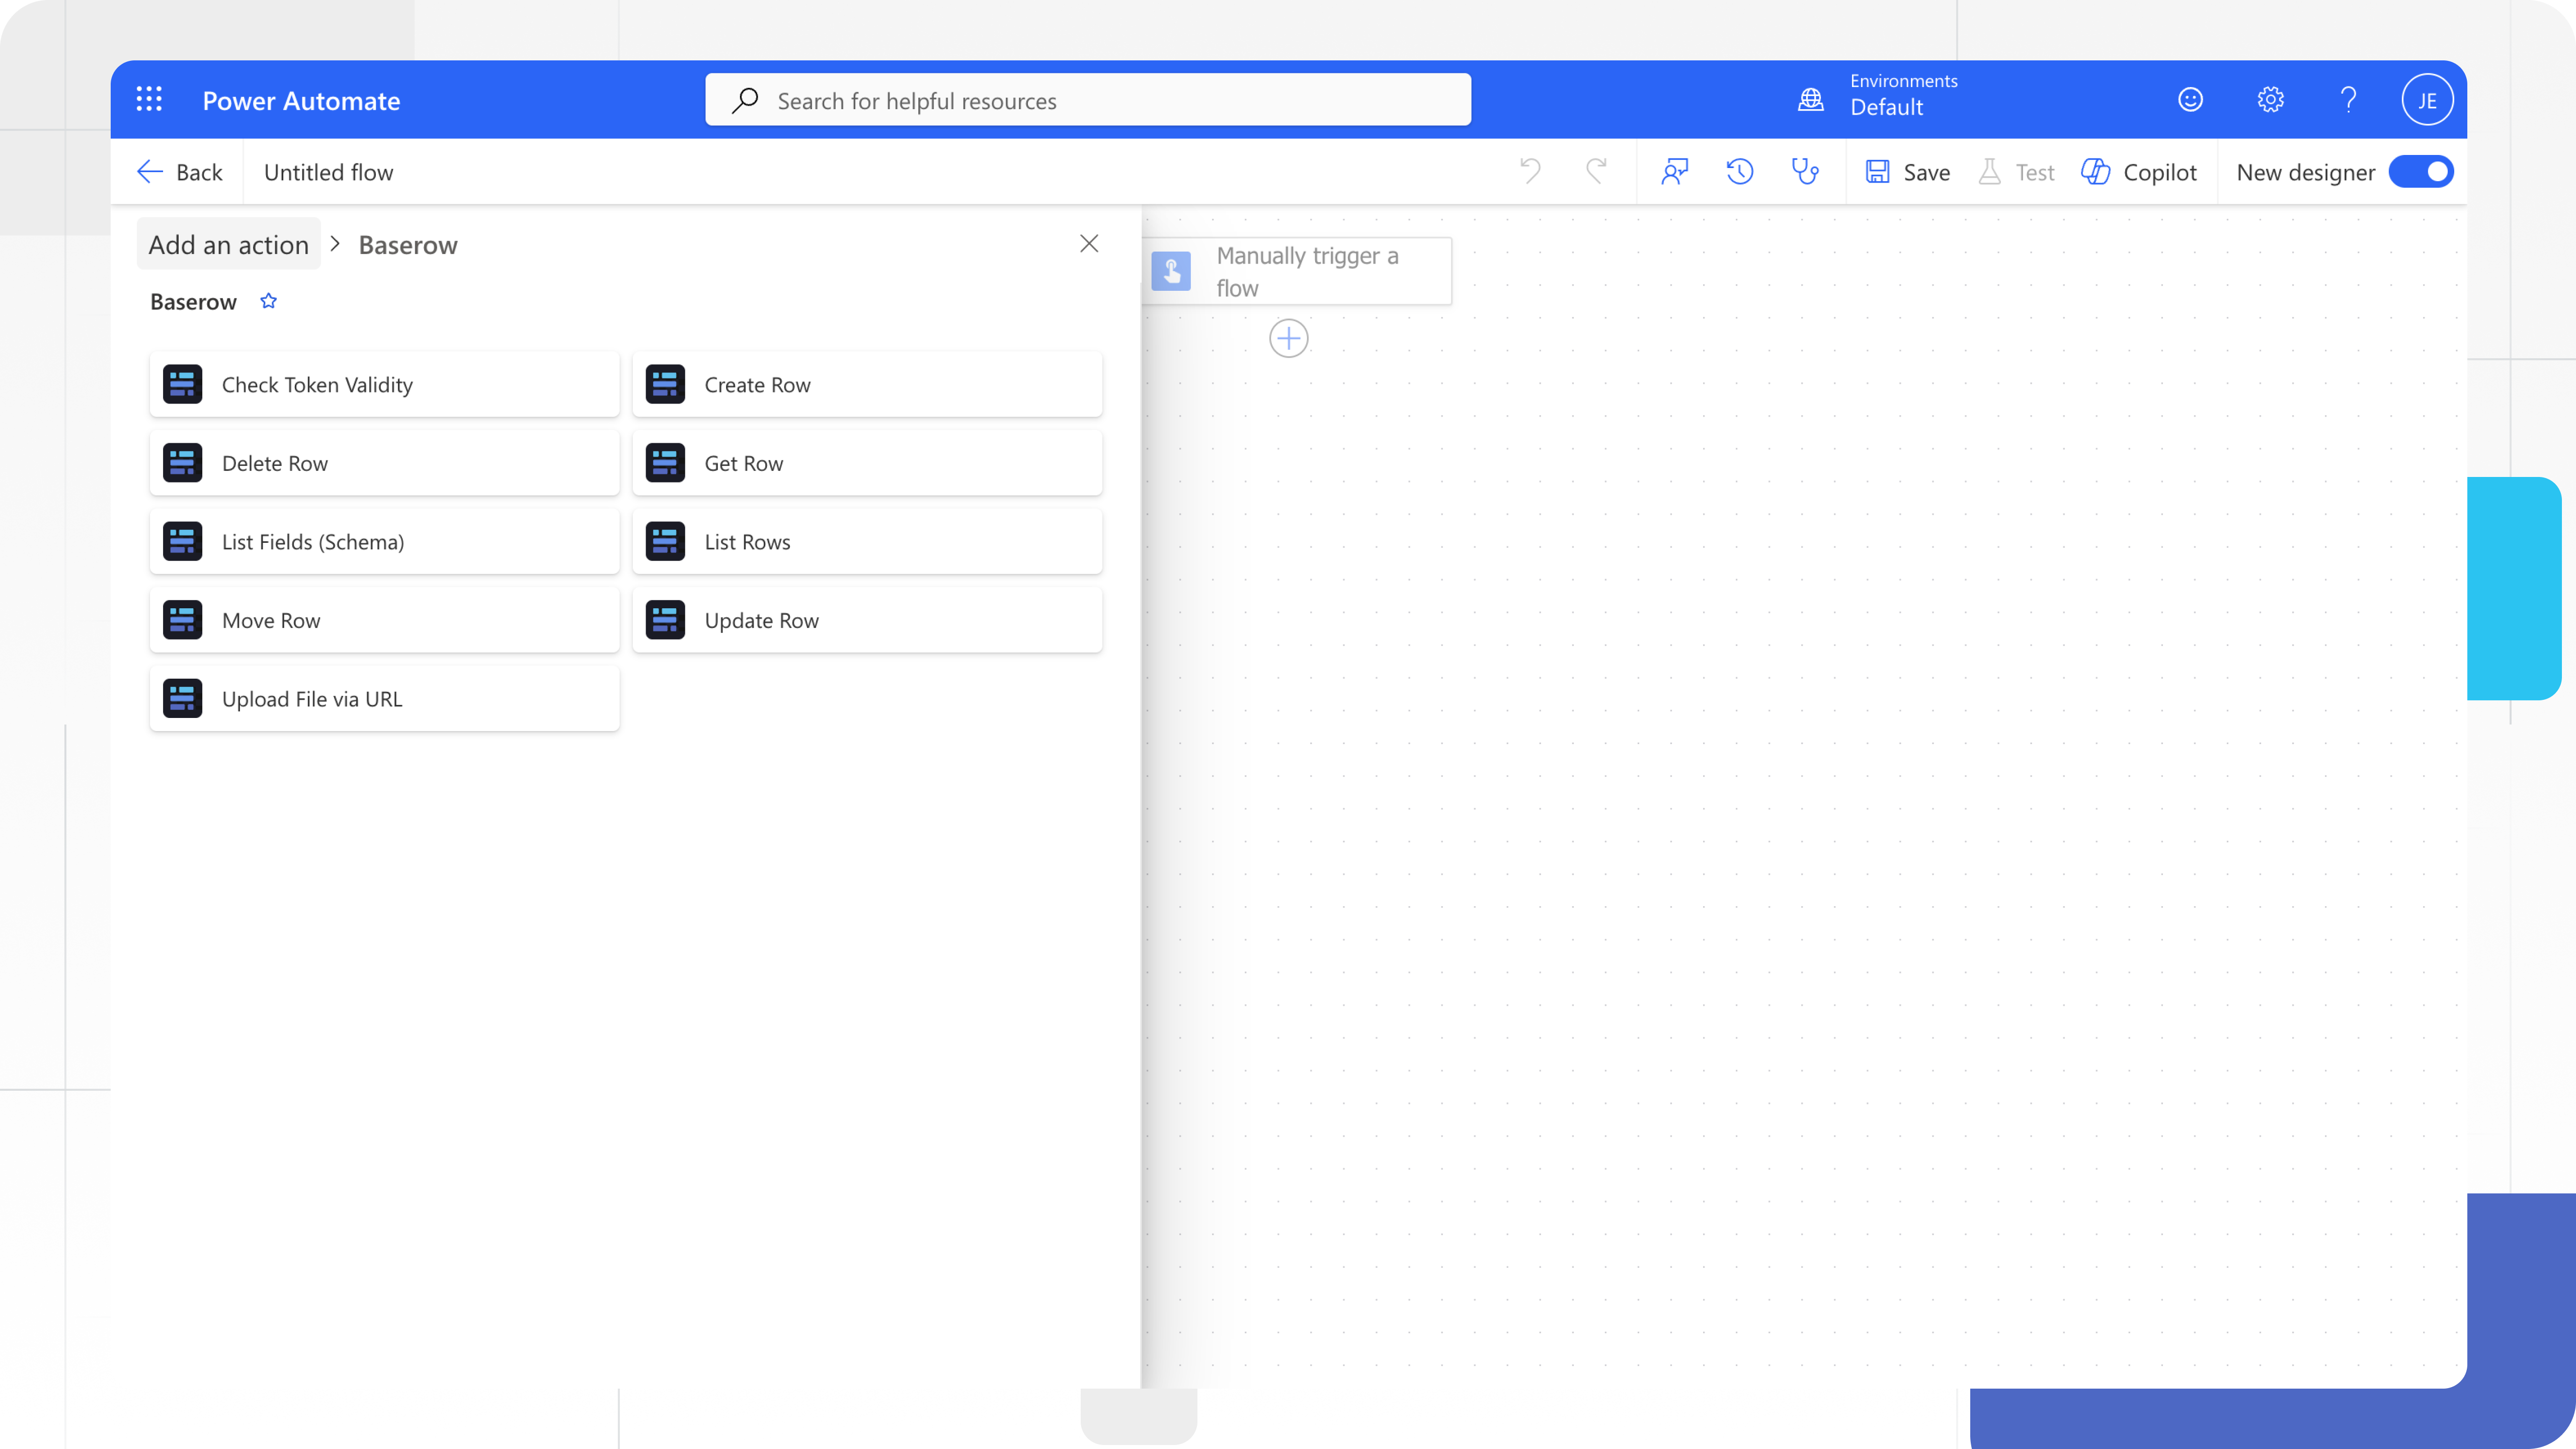2576x1449 pixels.
Task: Open the settings gear icon
Action: tap(2270, 99)
